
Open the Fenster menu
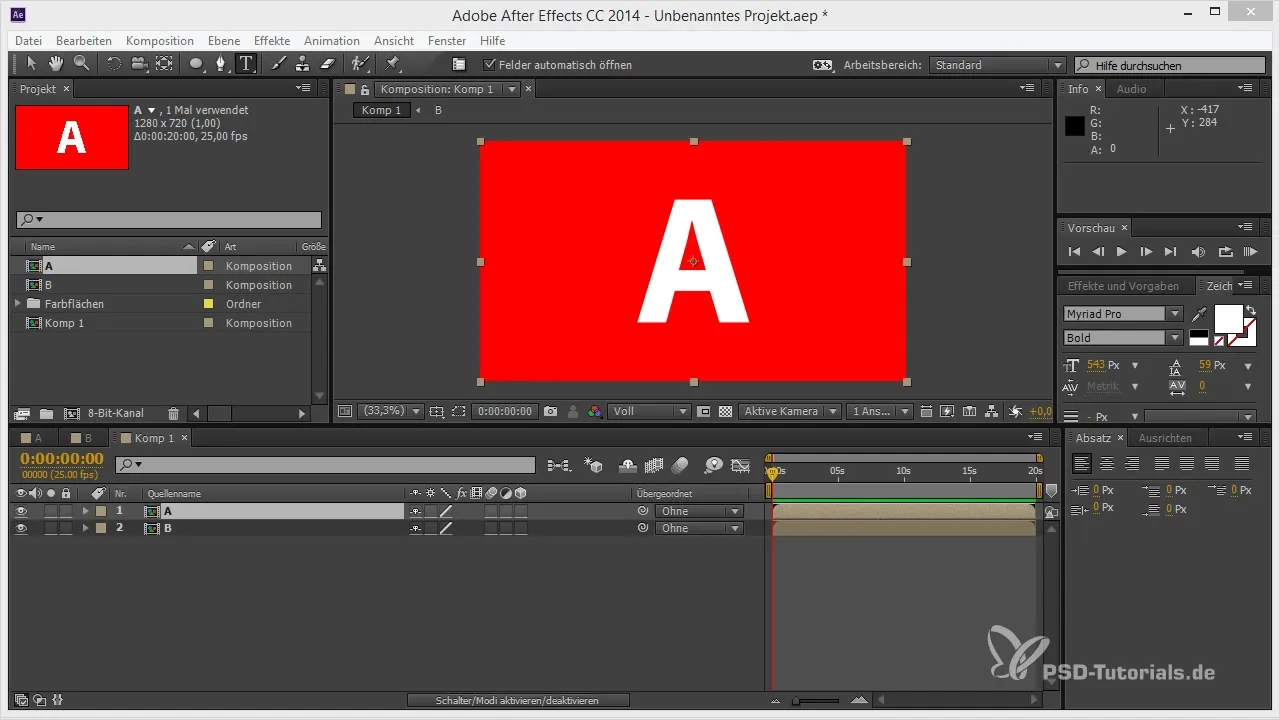pyautogui.click(x=447, y=41)
